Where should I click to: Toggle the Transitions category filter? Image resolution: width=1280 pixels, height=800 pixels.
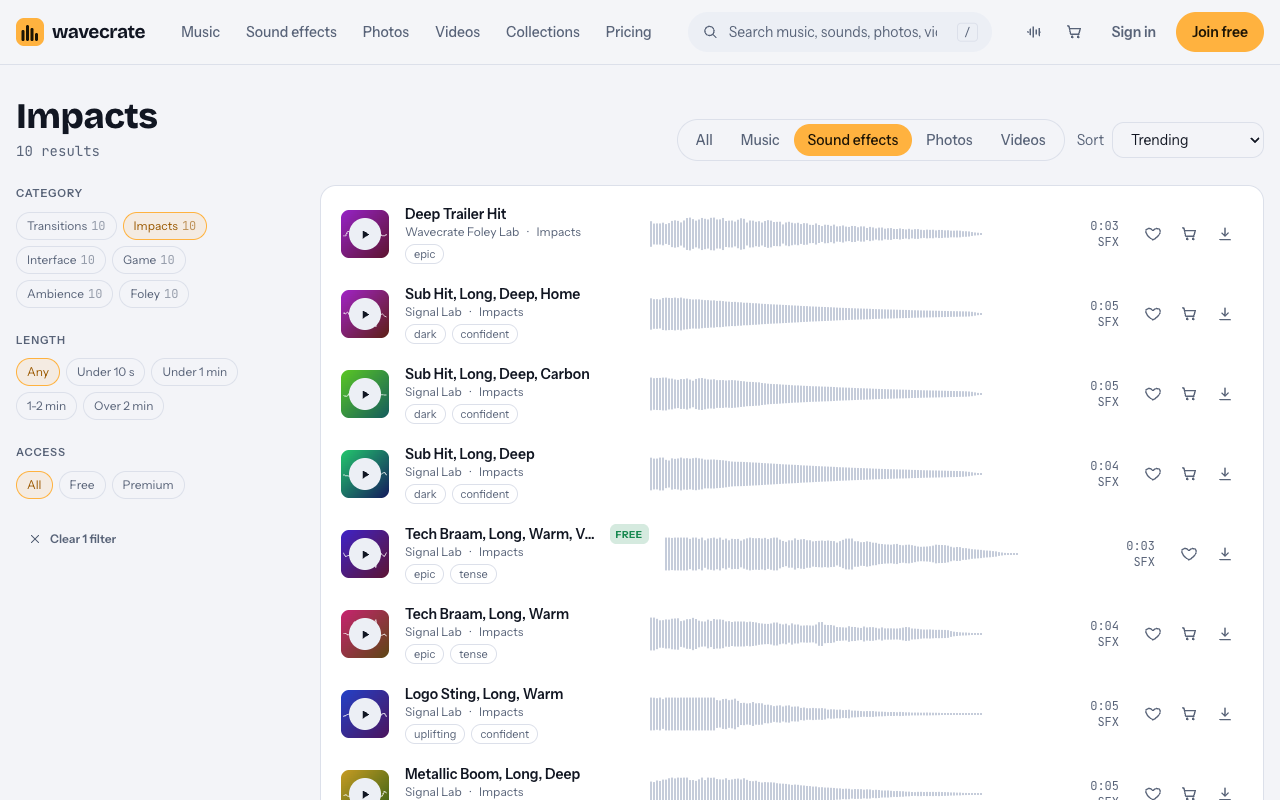point(66,226)
